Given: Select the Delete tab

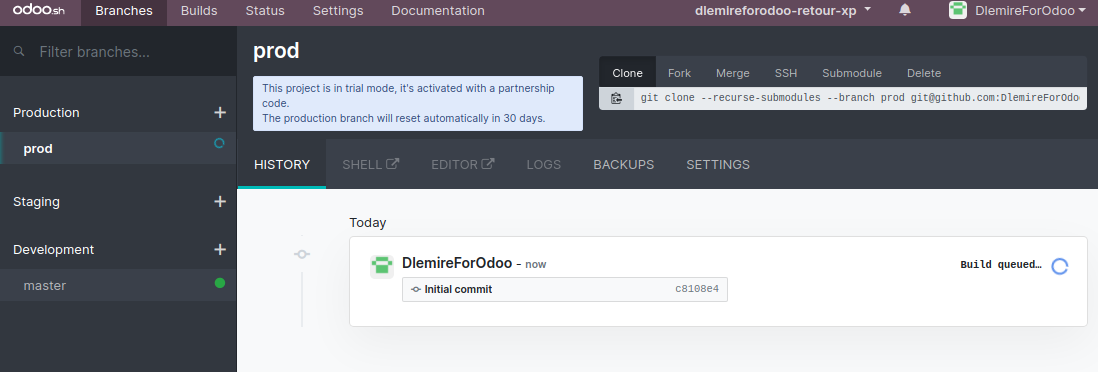Looking at the screenshot, I should pyautogui.click(x=924, y=73).
